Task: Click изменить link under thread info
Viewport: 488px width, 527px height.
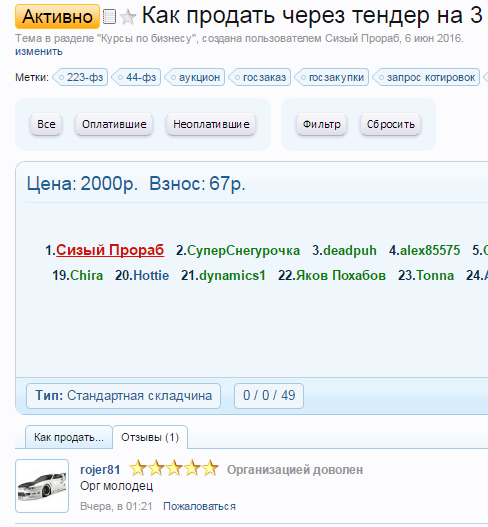Action: click(39, 51)
